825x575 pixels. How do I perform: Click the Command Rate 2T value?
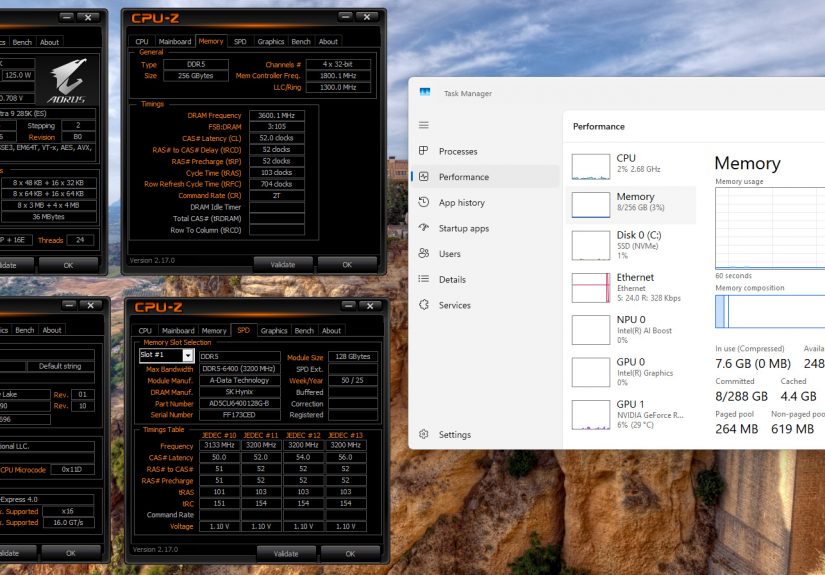[x=277, y=196]
